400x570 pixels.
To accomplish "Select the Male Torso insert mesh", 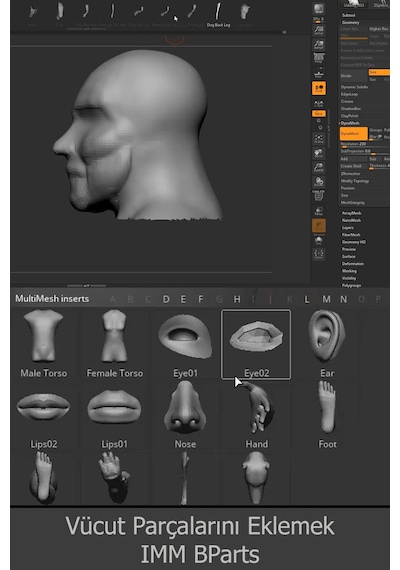I will tap(44, 344).
